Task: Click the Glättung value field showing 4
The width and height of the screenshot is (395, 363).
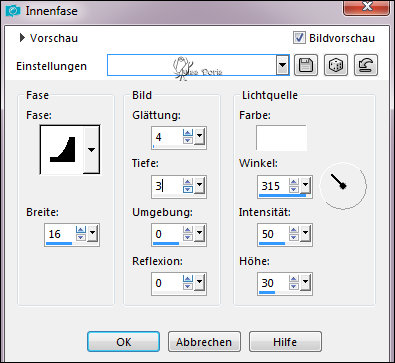Action: (x=167, y=137)
